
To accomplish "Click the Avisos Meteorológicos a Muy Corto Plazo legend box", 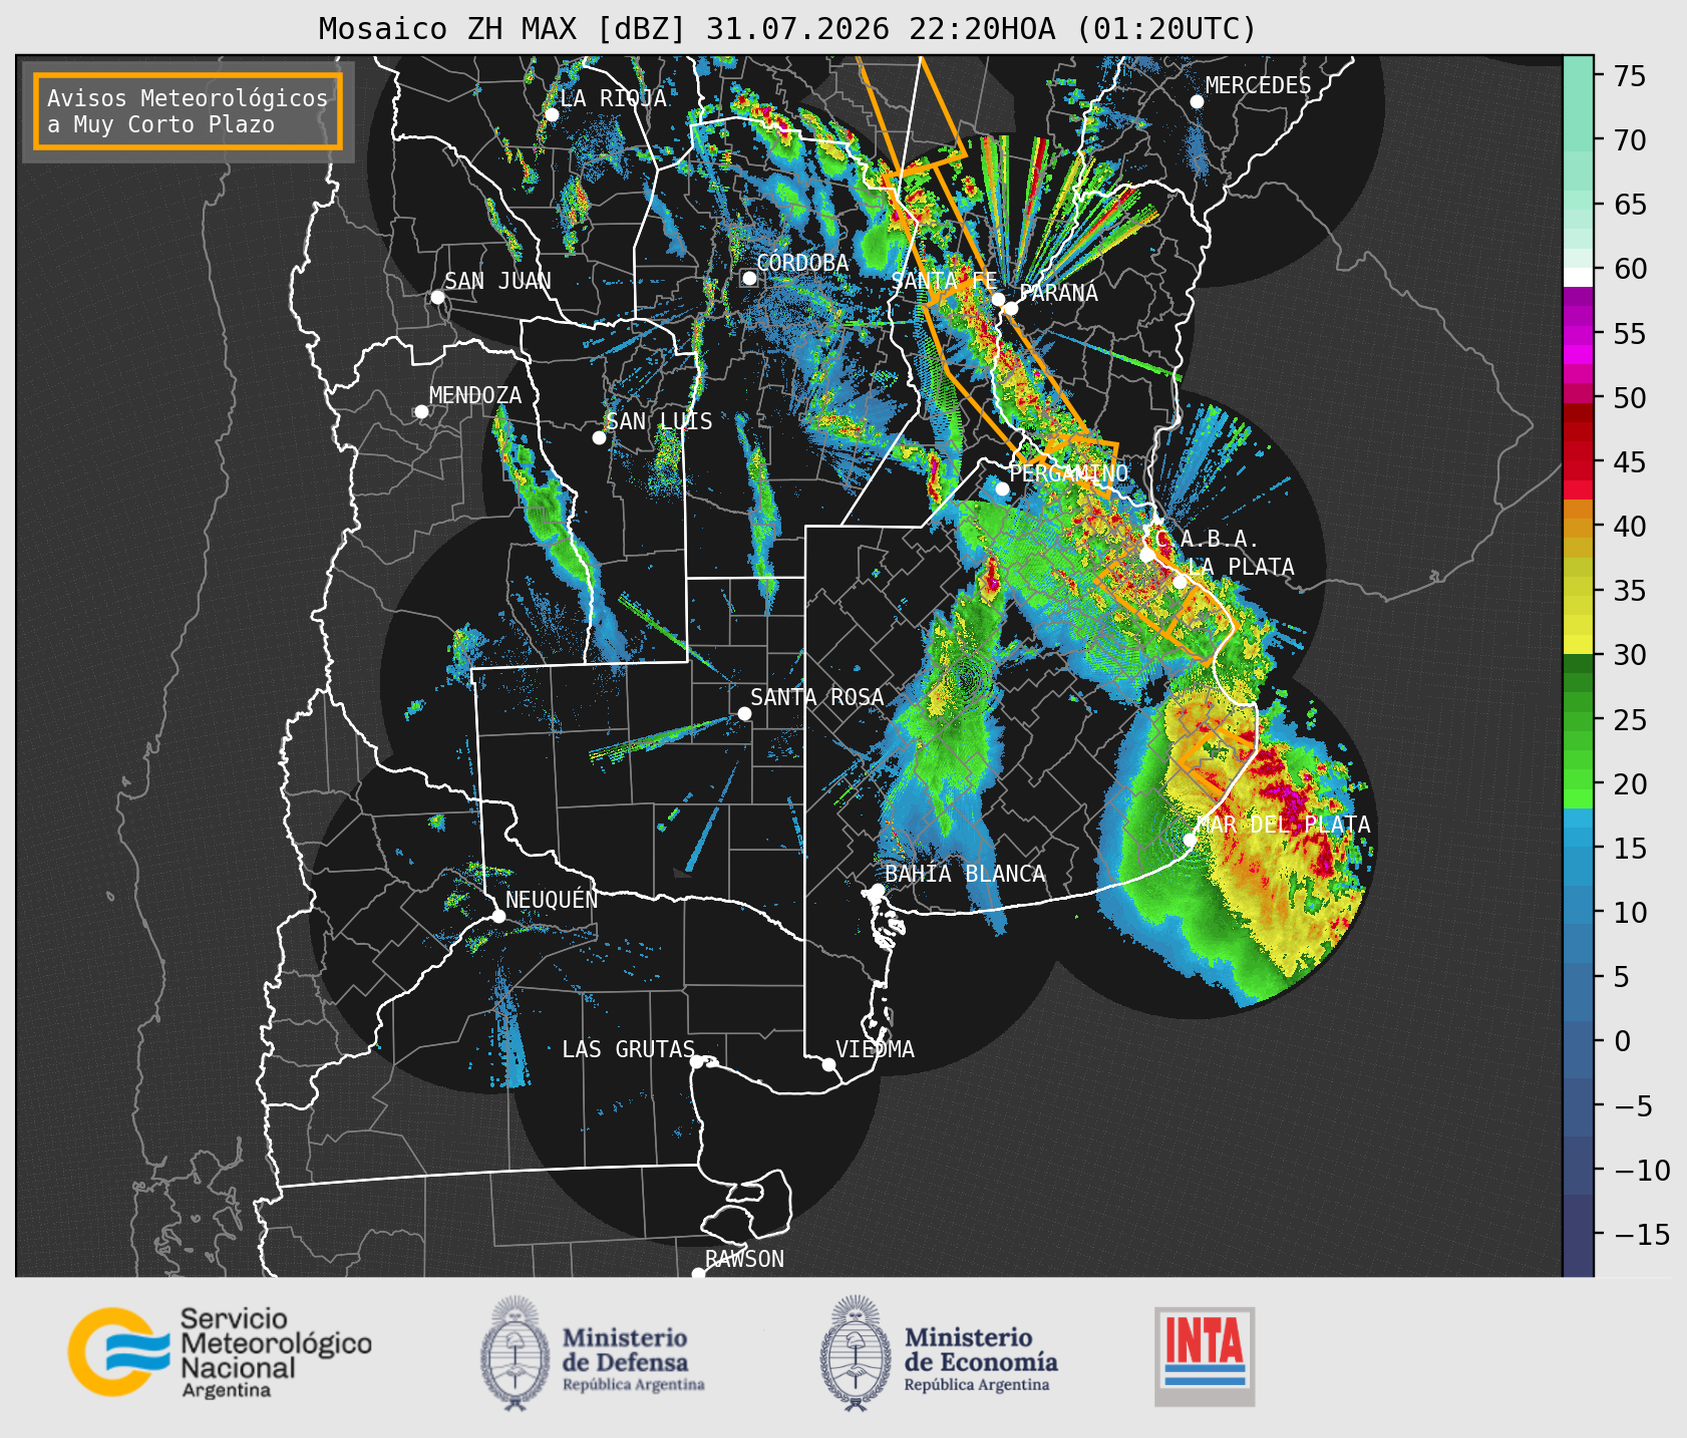I will coord(188,111).
